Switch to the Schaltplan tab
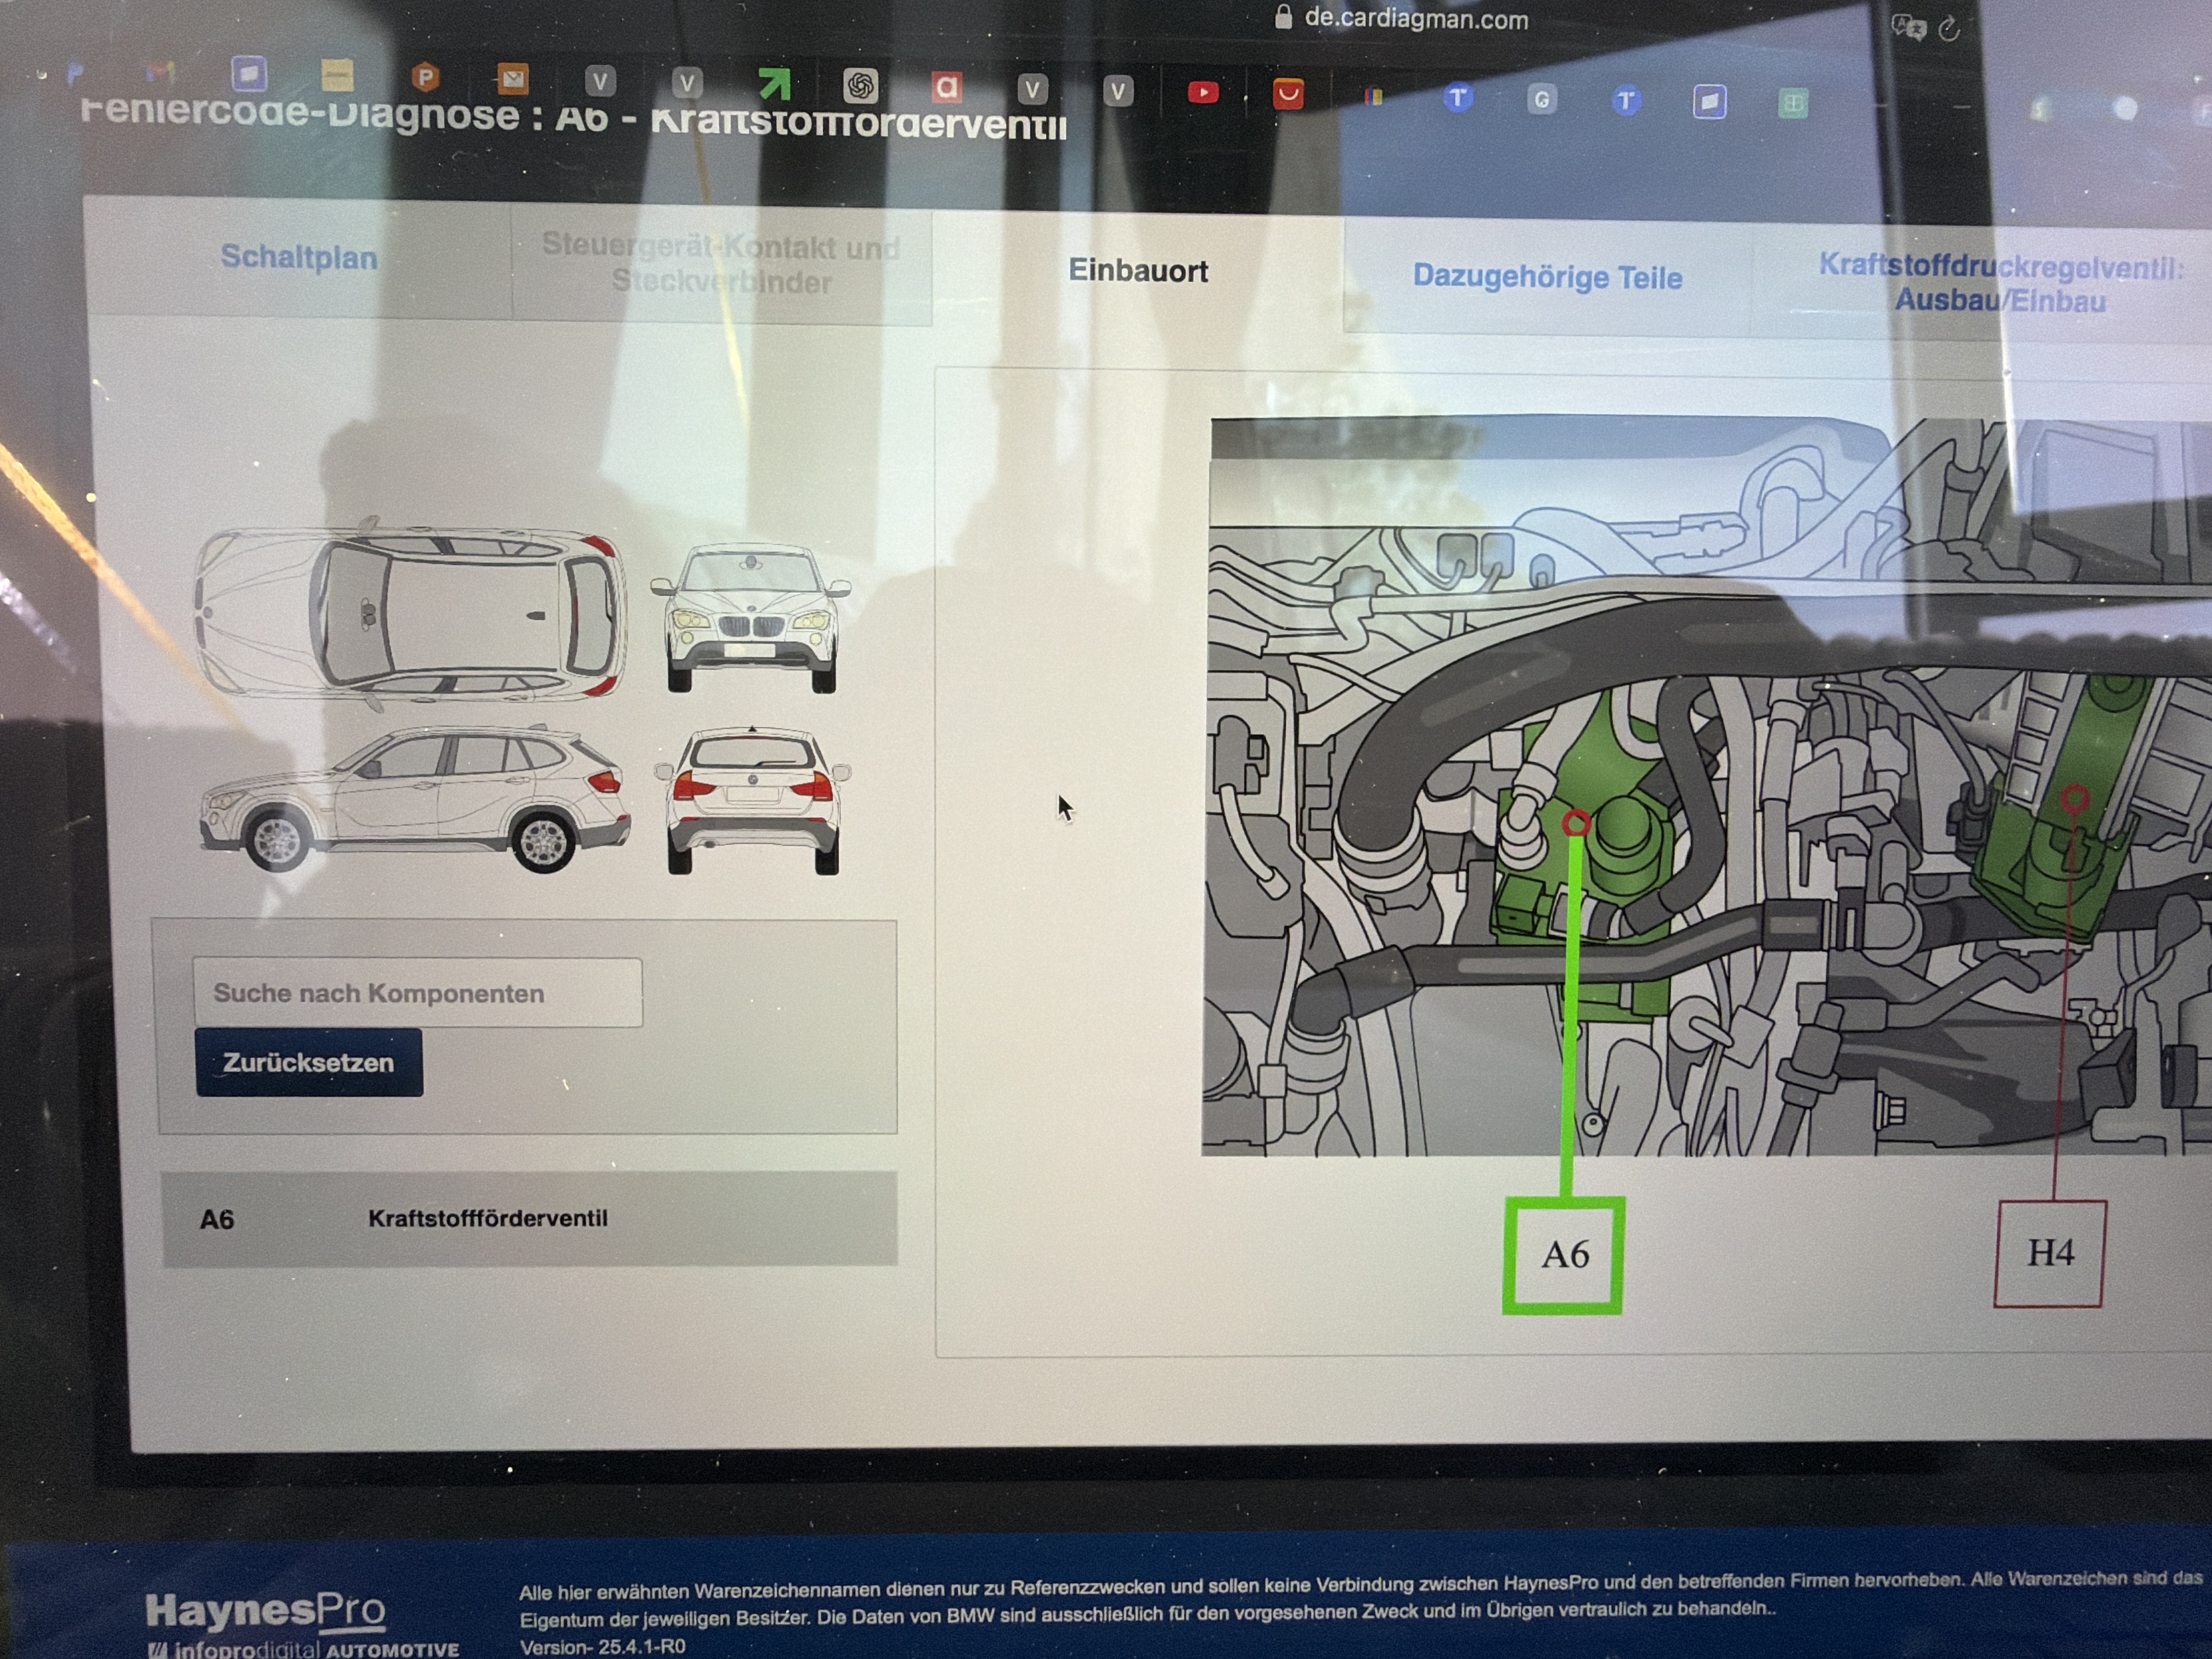Screen dimensions: 2212x1659 [299, 257]
